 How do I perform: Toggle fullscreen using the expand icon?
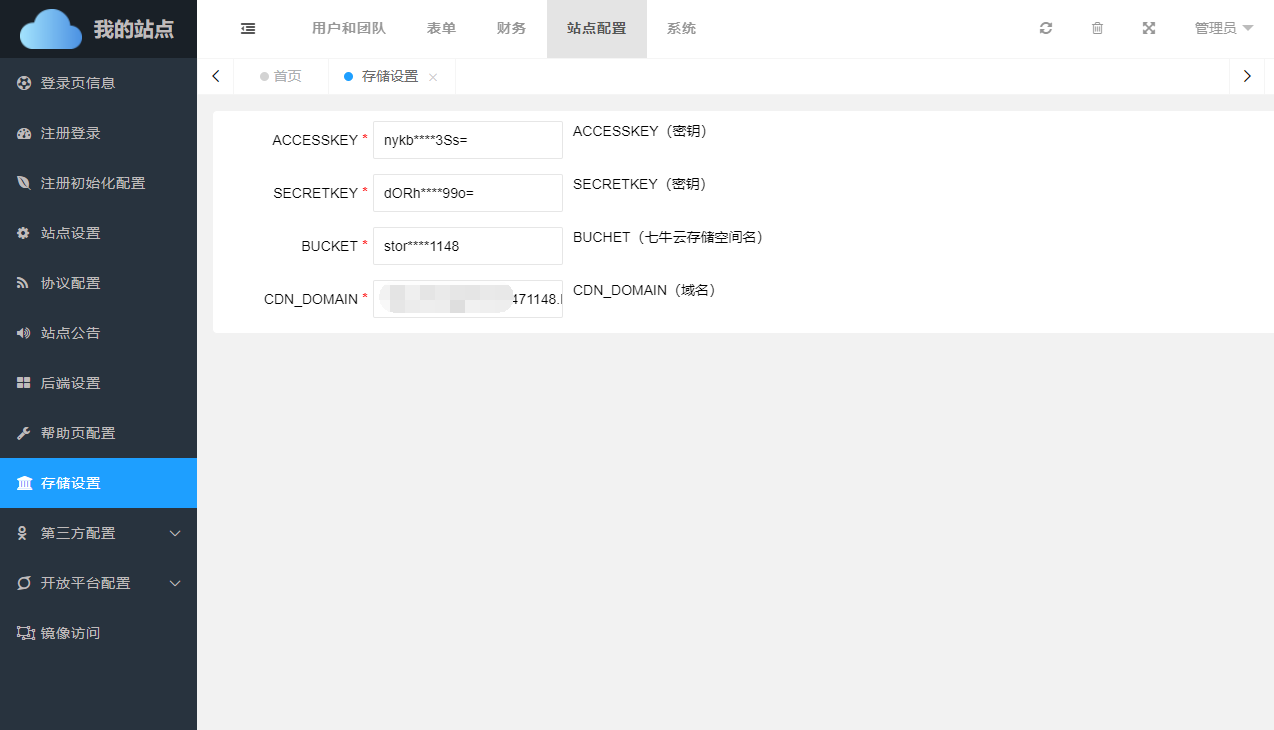pos(1149,29)
